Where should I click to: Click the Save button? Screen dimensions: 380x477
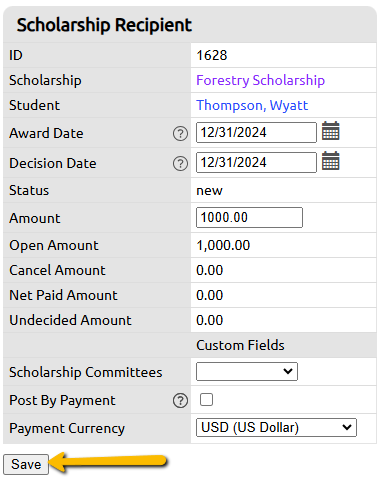(26, 464)
